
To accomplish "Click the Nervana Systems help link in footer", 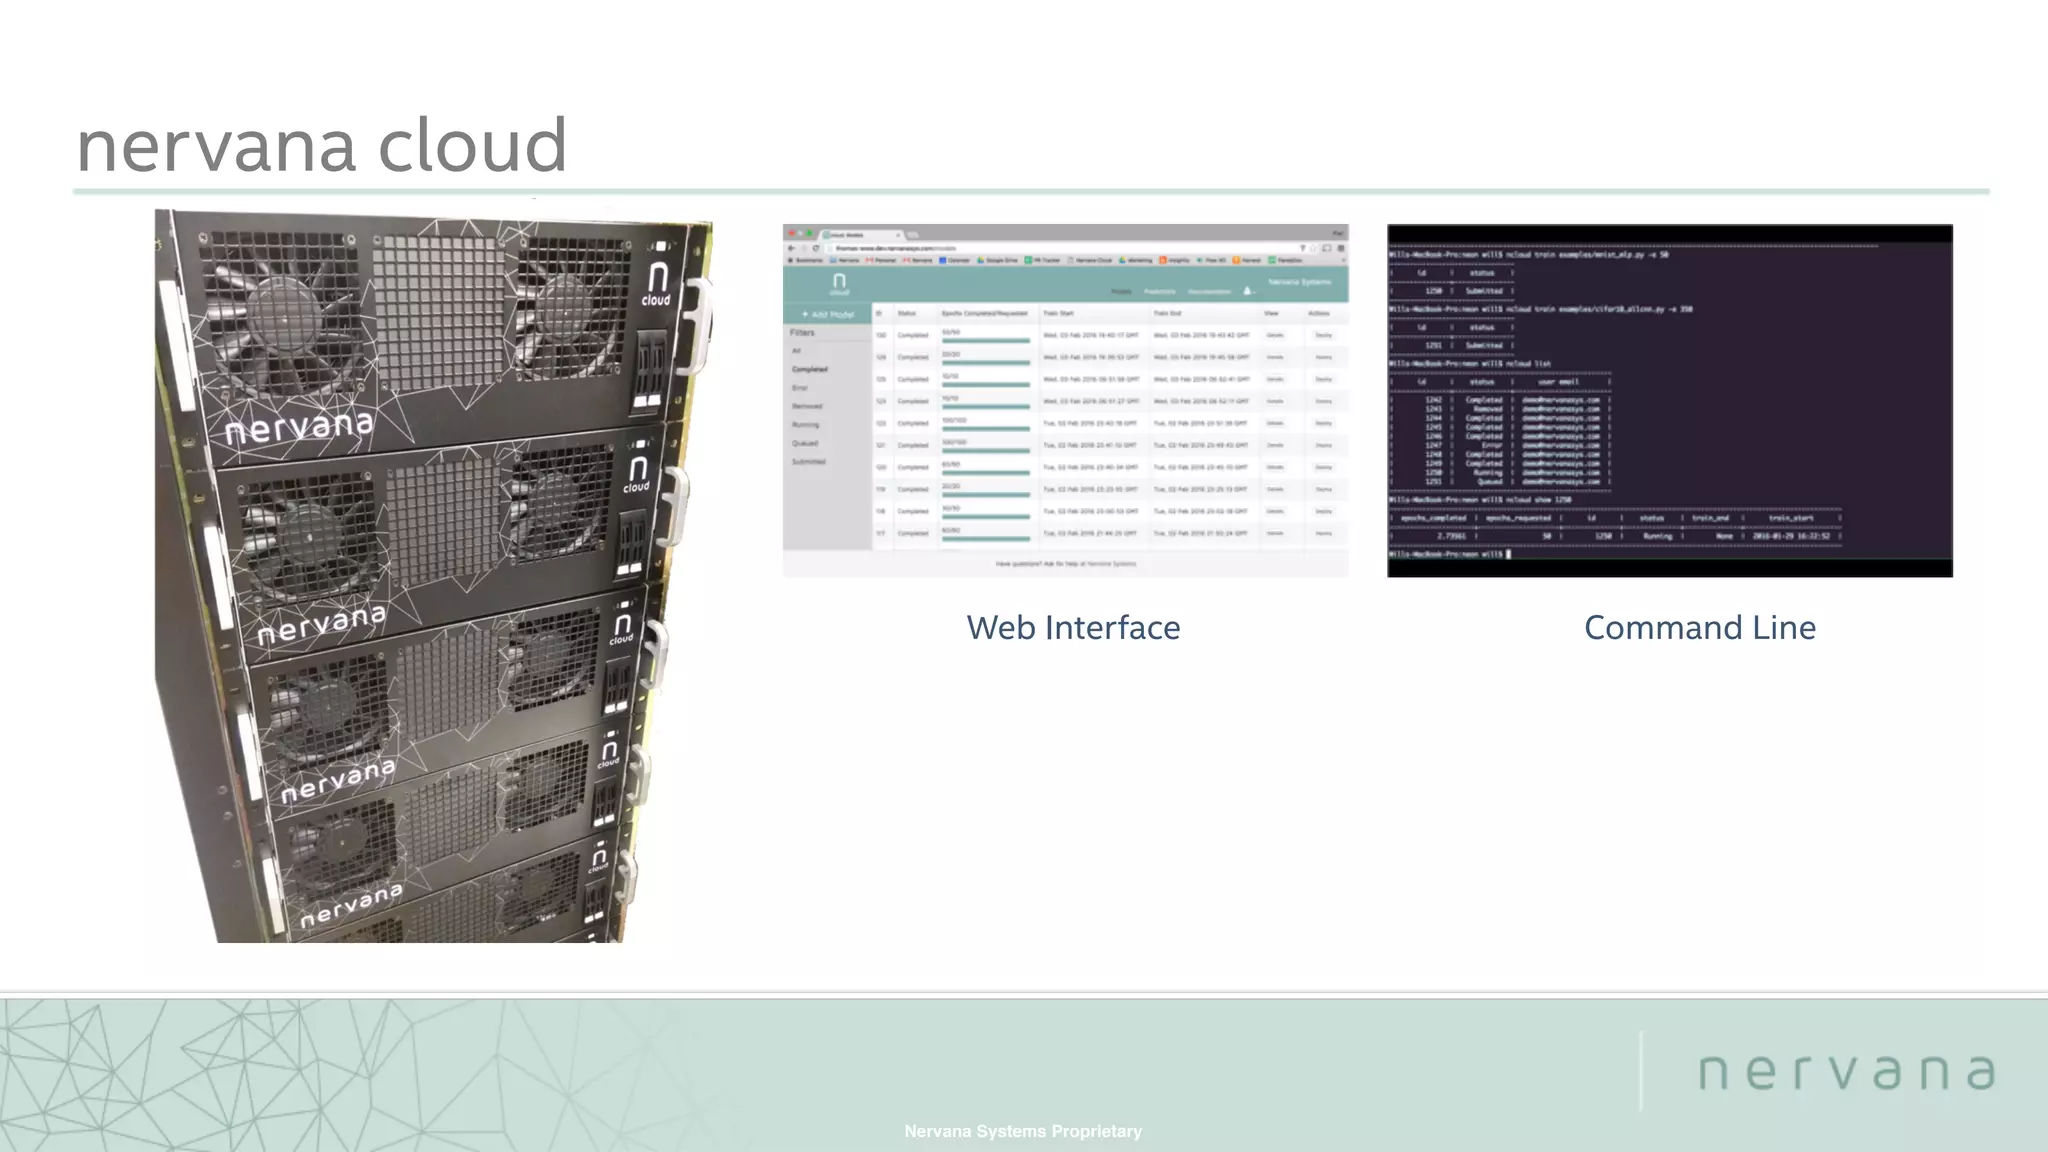I will coord(1112,564).
